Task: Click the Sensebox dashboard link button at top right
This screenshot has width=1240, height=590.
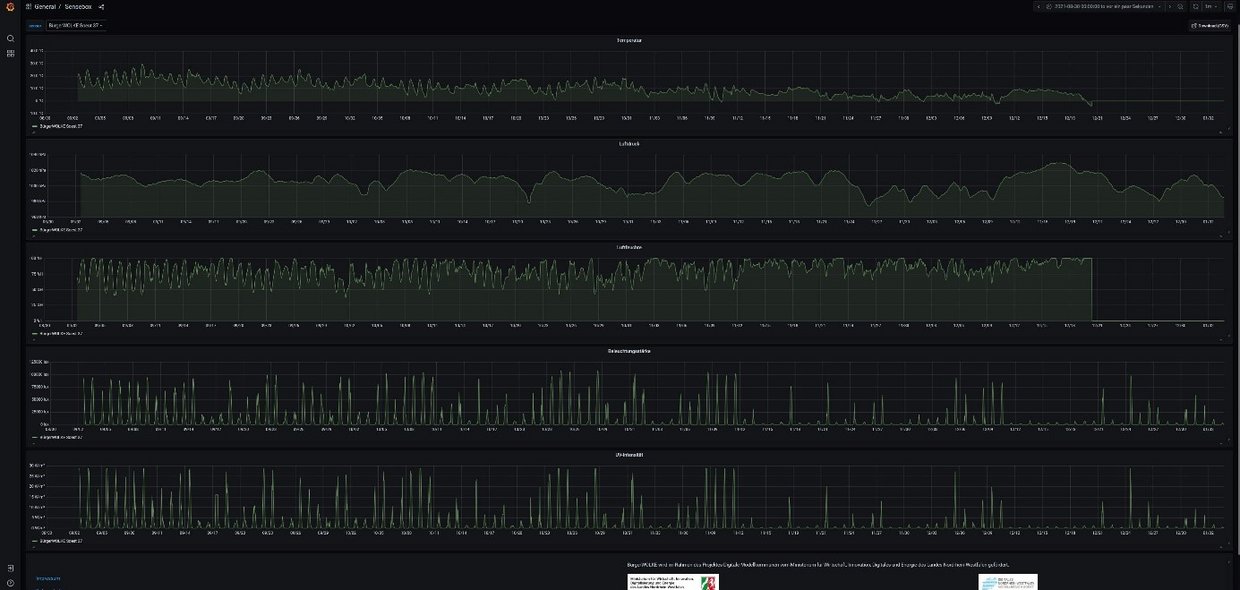Action: [1208, 25]
